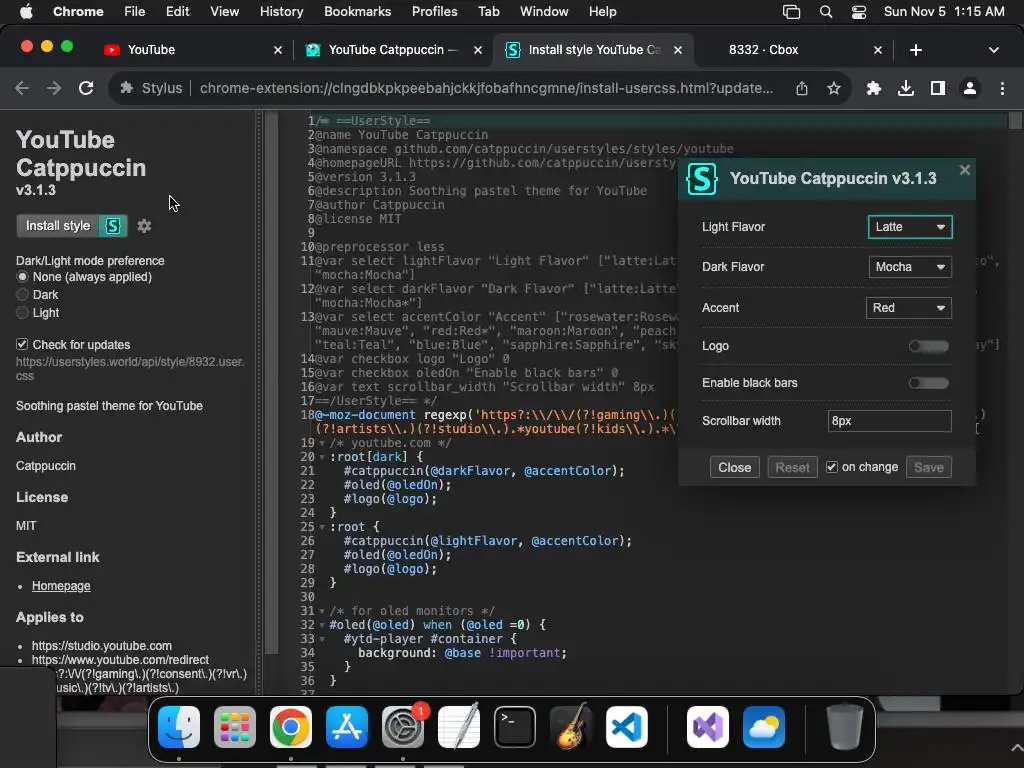Select the Dark mode preference radio

pyautogui.click(x=22, y=295)
